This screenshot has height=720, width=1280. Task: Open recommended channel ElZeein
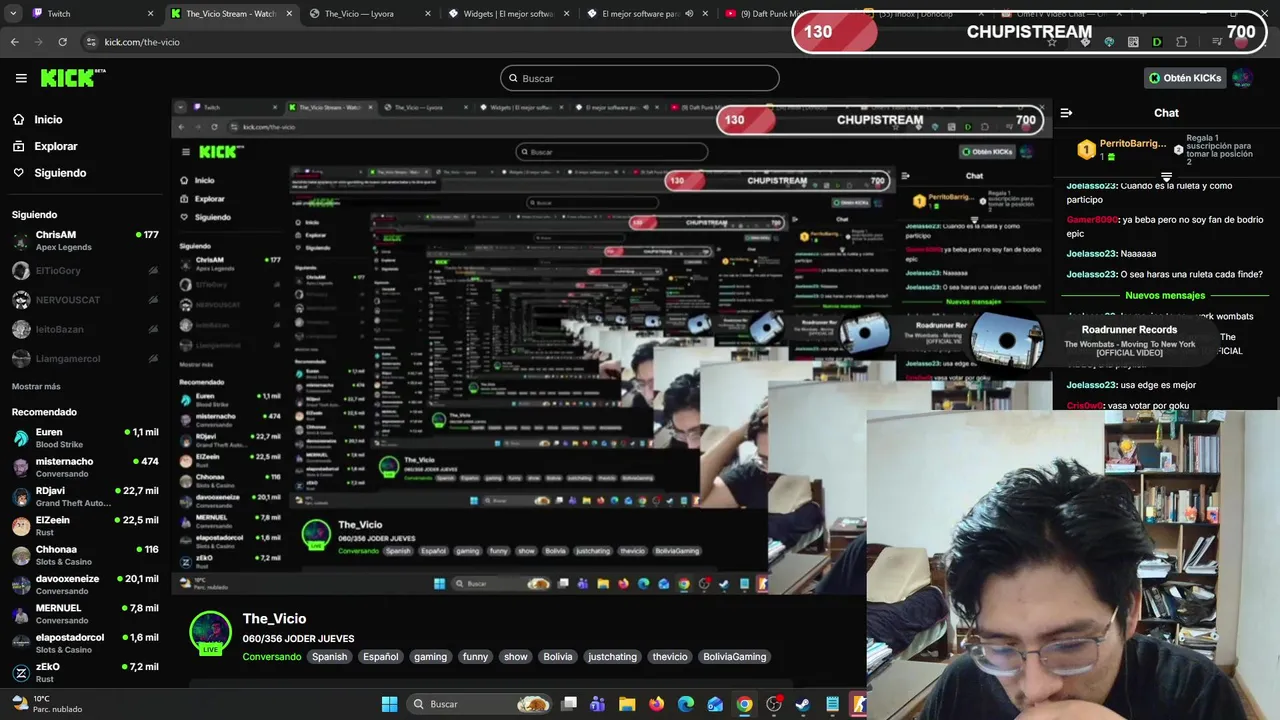(x=85, y=526)
